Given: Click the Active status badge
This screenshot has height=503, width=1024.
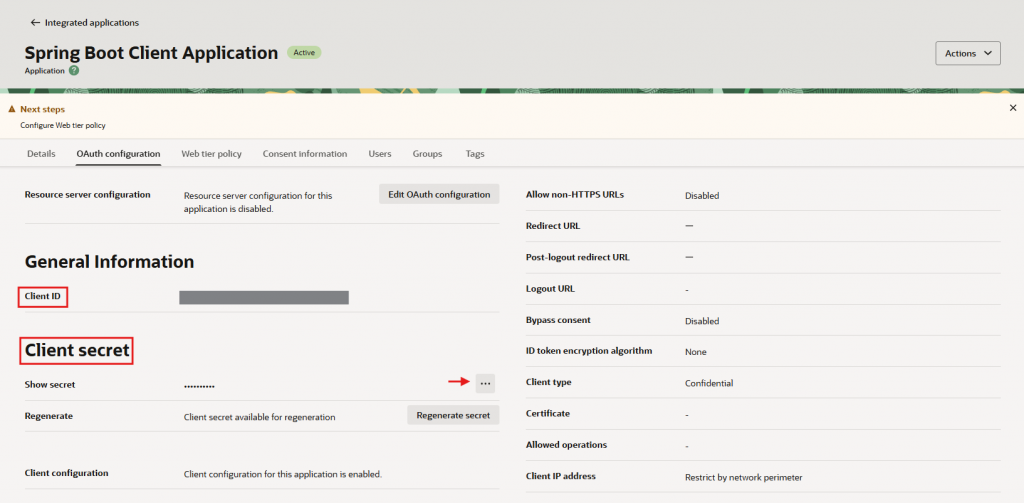Looking at the screenshot, I should pyautogui.click(x=304, y=53).
